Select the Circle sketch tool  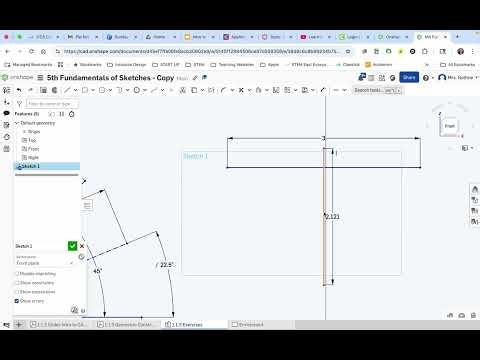102,90
